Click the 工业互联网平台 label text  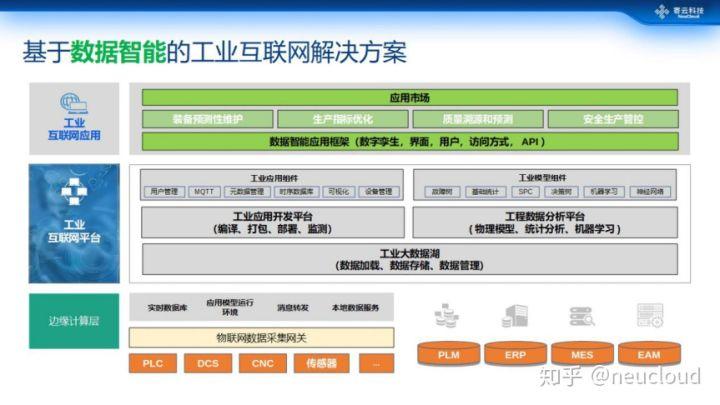74,231
